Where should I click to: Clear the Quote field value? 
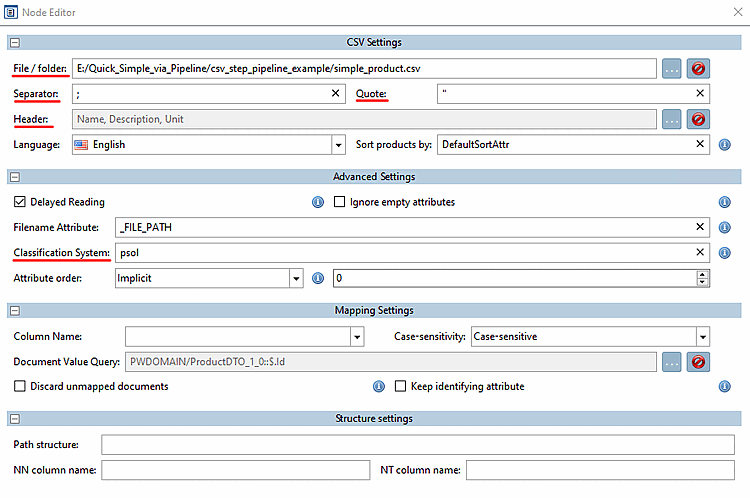click(x=700, y=93)
